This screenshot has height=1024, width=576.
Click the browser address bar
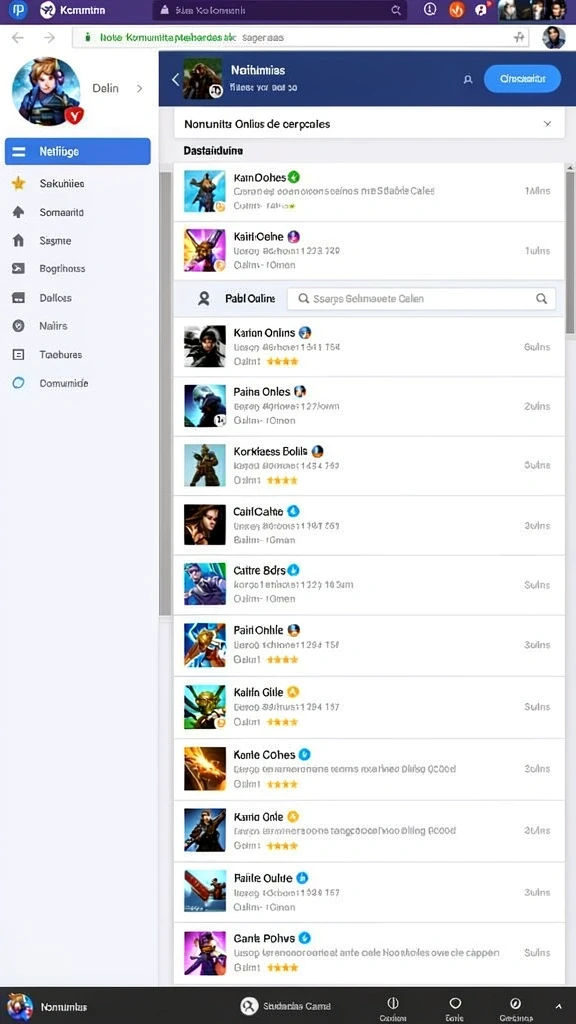click(x=300, y=38)
